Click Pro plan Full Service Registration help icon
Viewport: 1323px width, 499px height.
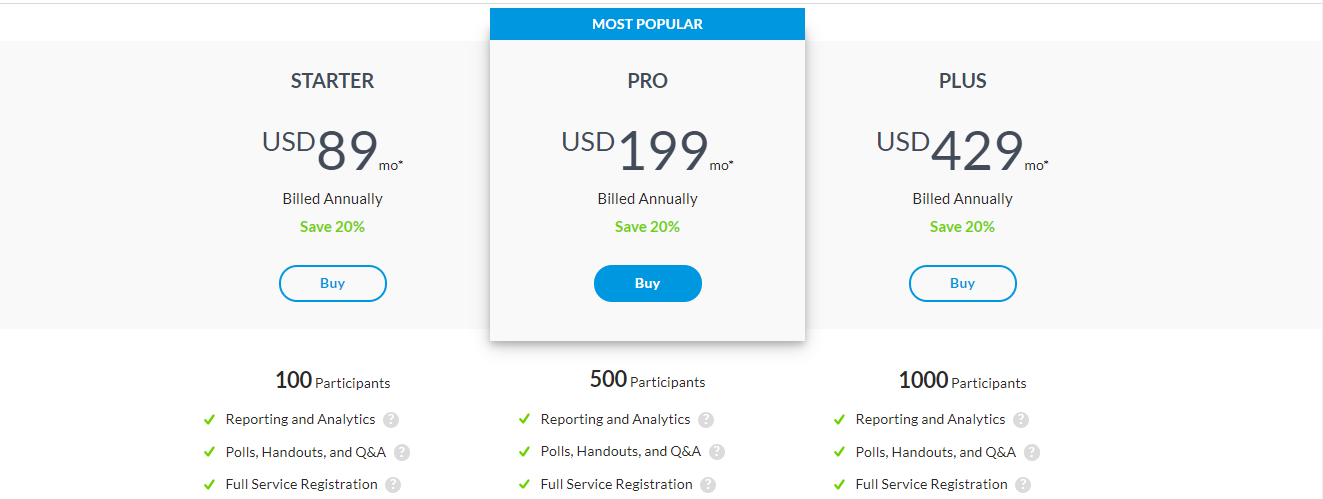(x=708, y=485)
